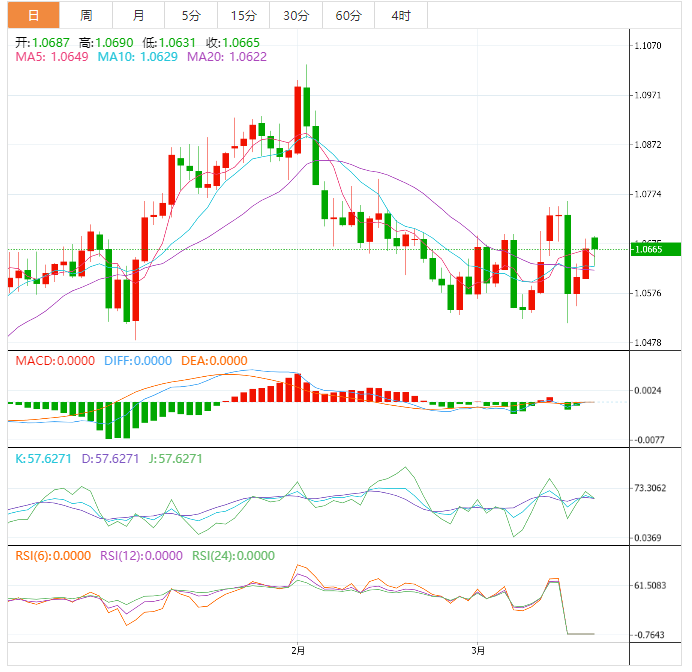Viewport: 692px width, 672px height.
Task: Choose the 30分 timeframe tab
Action: pyautogui.click(x=296, y=15)
